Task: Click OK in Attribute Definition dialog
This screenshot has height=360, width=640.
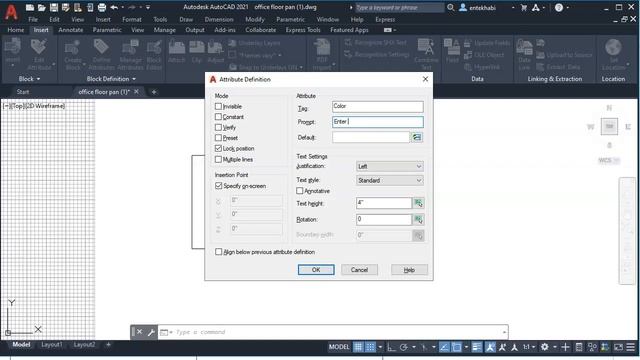Action: click(316, 270)
